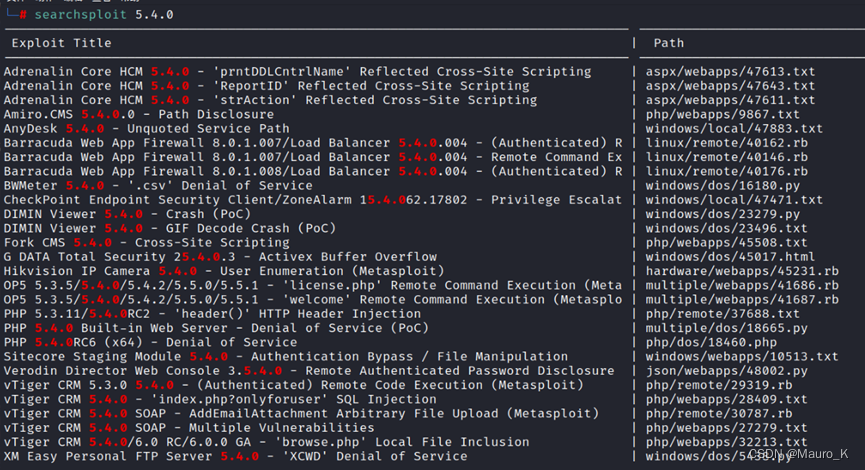Viewport: 865px width, 470px height.
Task: Click AnyDesk Unquoted Service Path row
Action: point(146,129)
